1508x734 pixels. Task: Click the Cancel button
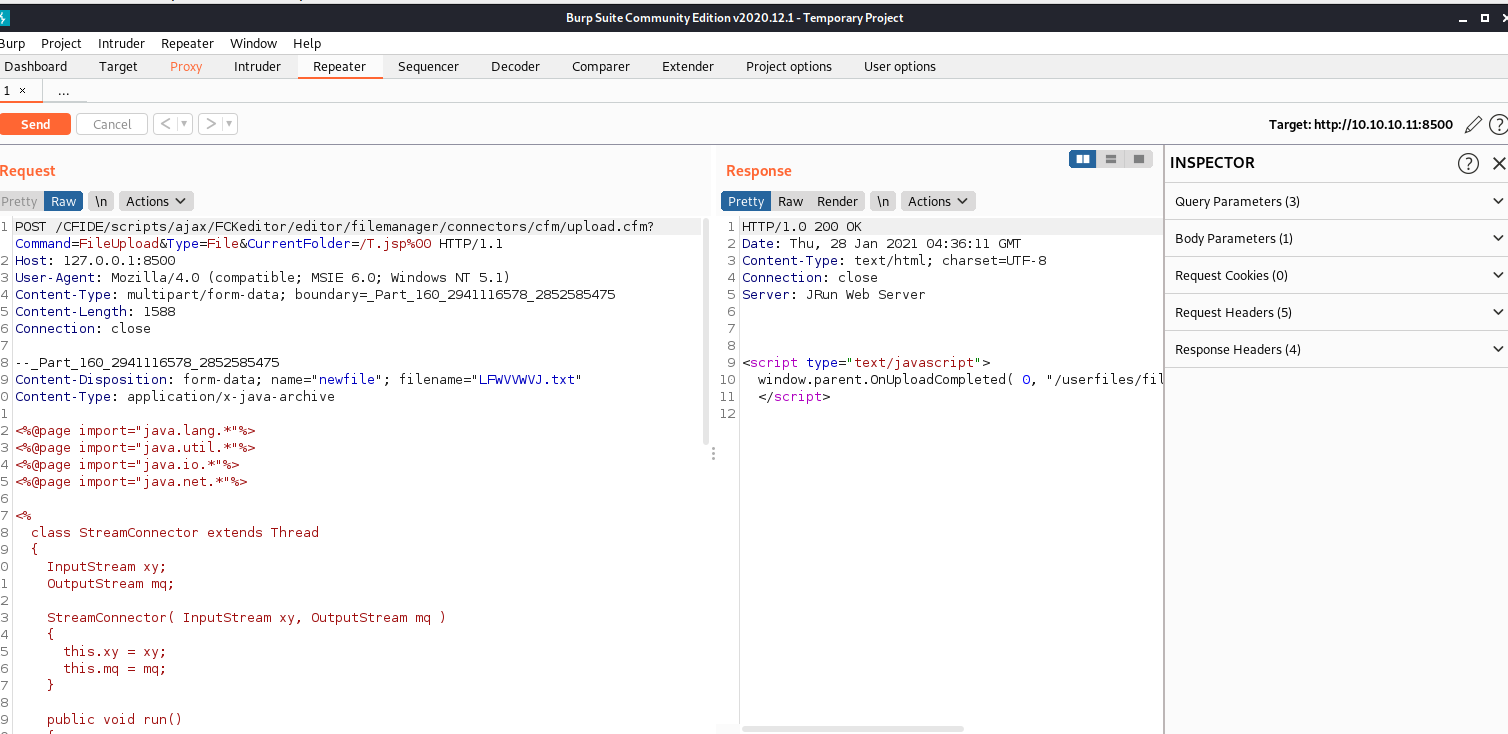click(112, 124)
